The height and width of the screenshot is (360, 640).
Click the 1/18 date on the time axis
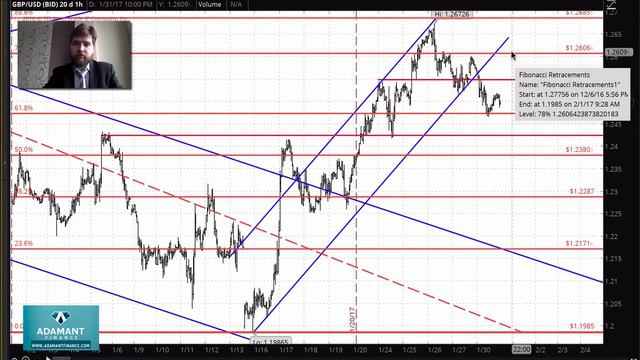[x=311, y=350]
